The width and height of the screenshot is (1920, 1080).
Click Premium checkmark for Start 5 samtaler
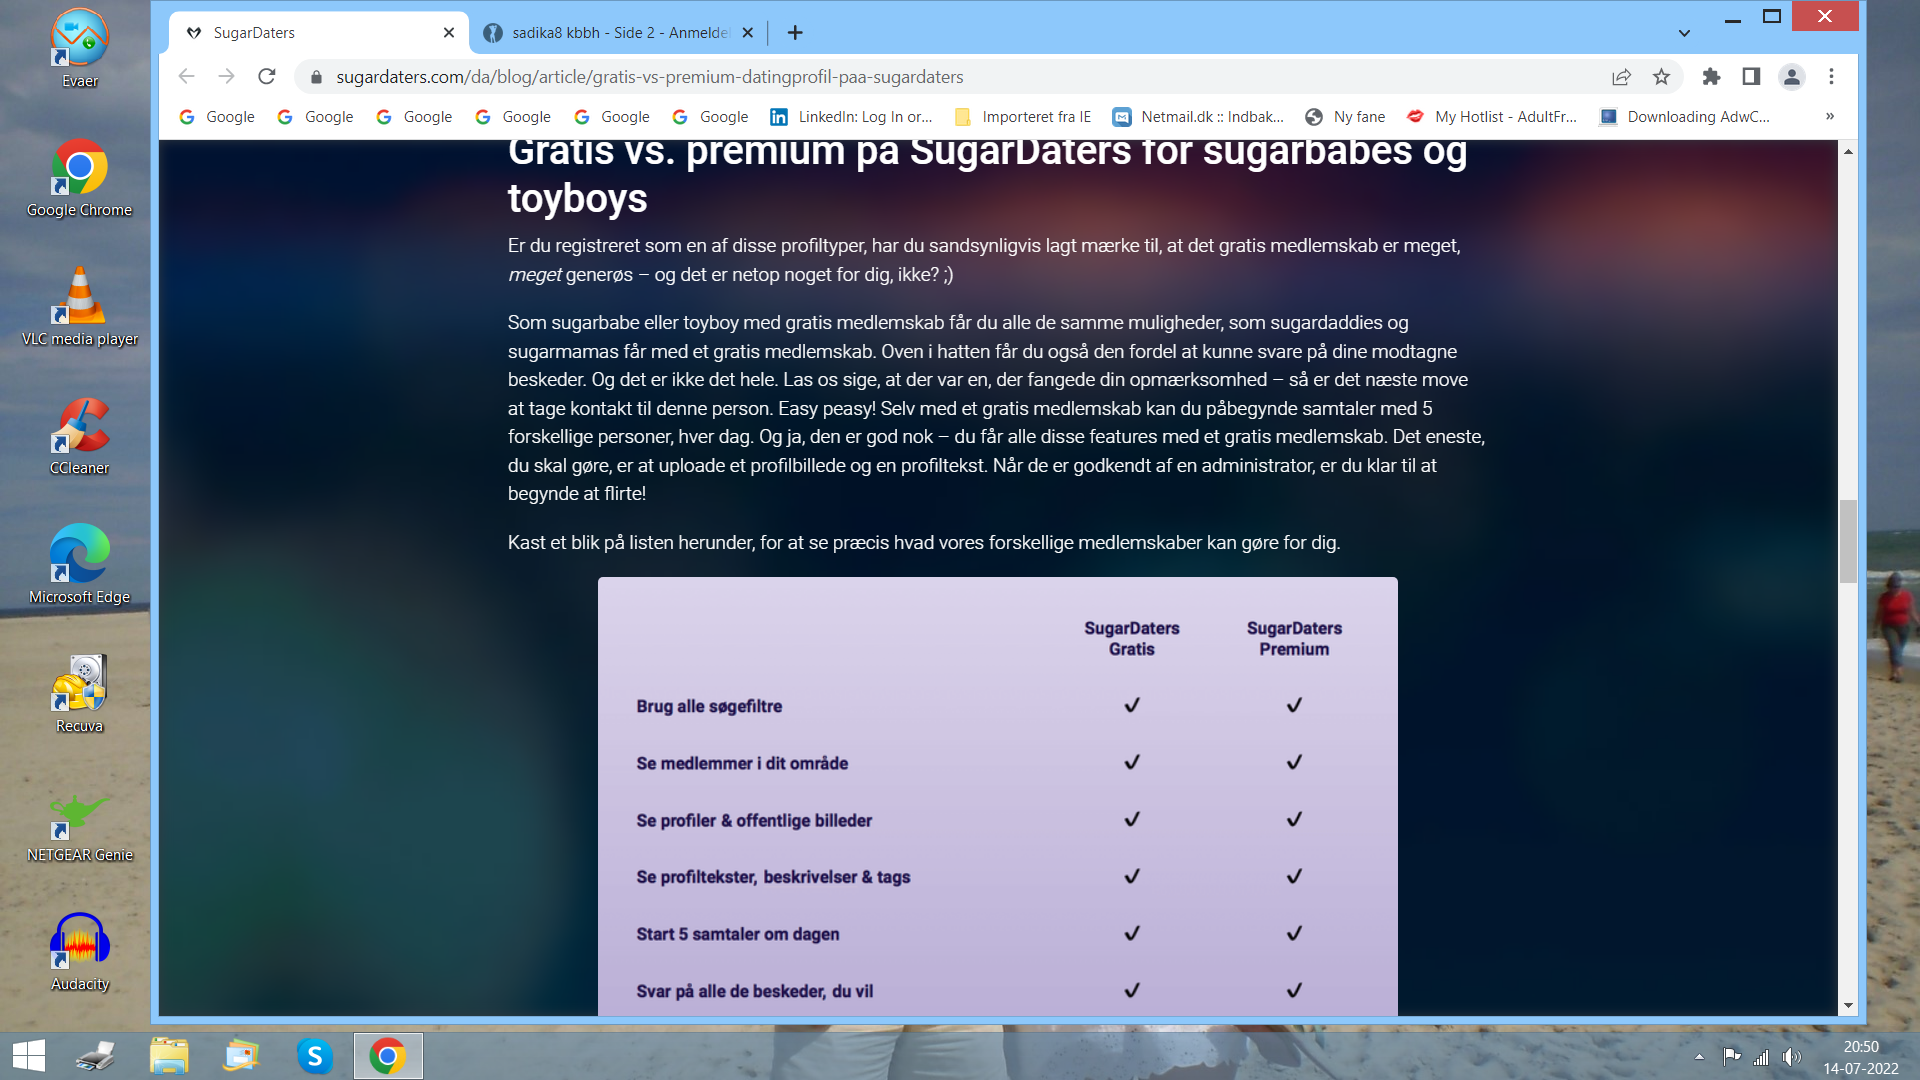1294,933
